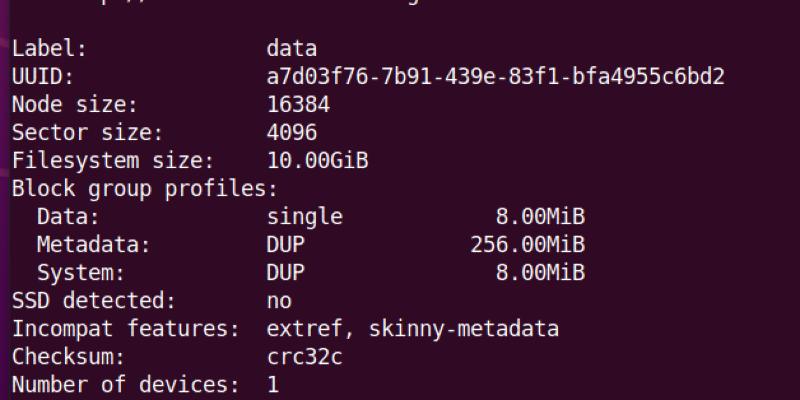Viewport: 800px width, 400px height.
Task: Click the "Block group profiles:" heading text
Action: coord(144,188)
